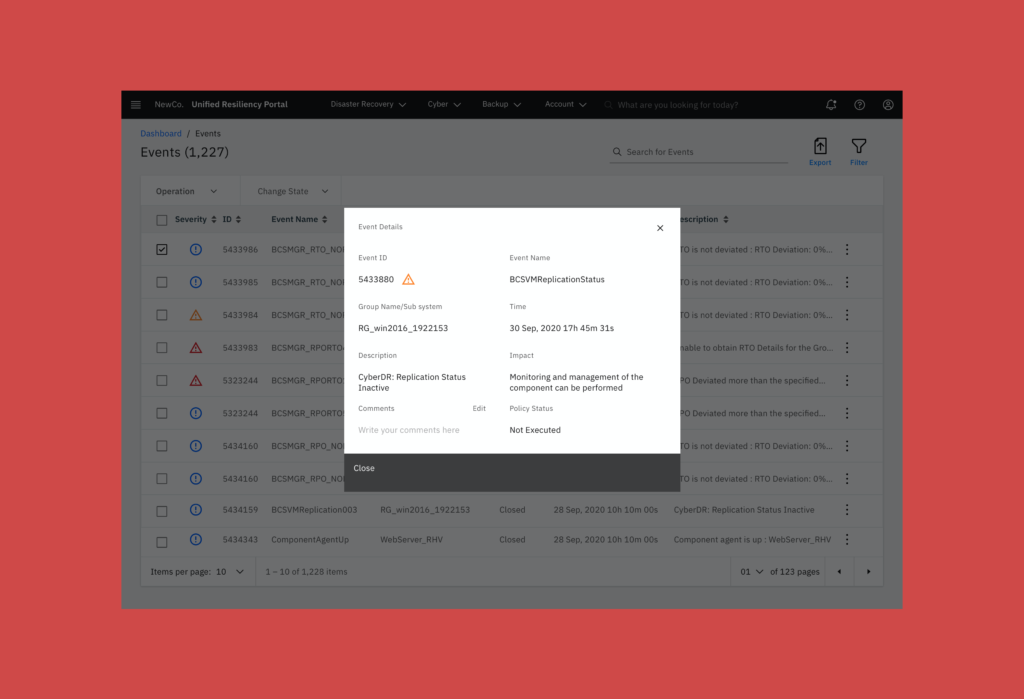Close the Event Details dialog with X
Image resolution: width=1024 pixels, height=699 pixels.
tap(660, 228)
